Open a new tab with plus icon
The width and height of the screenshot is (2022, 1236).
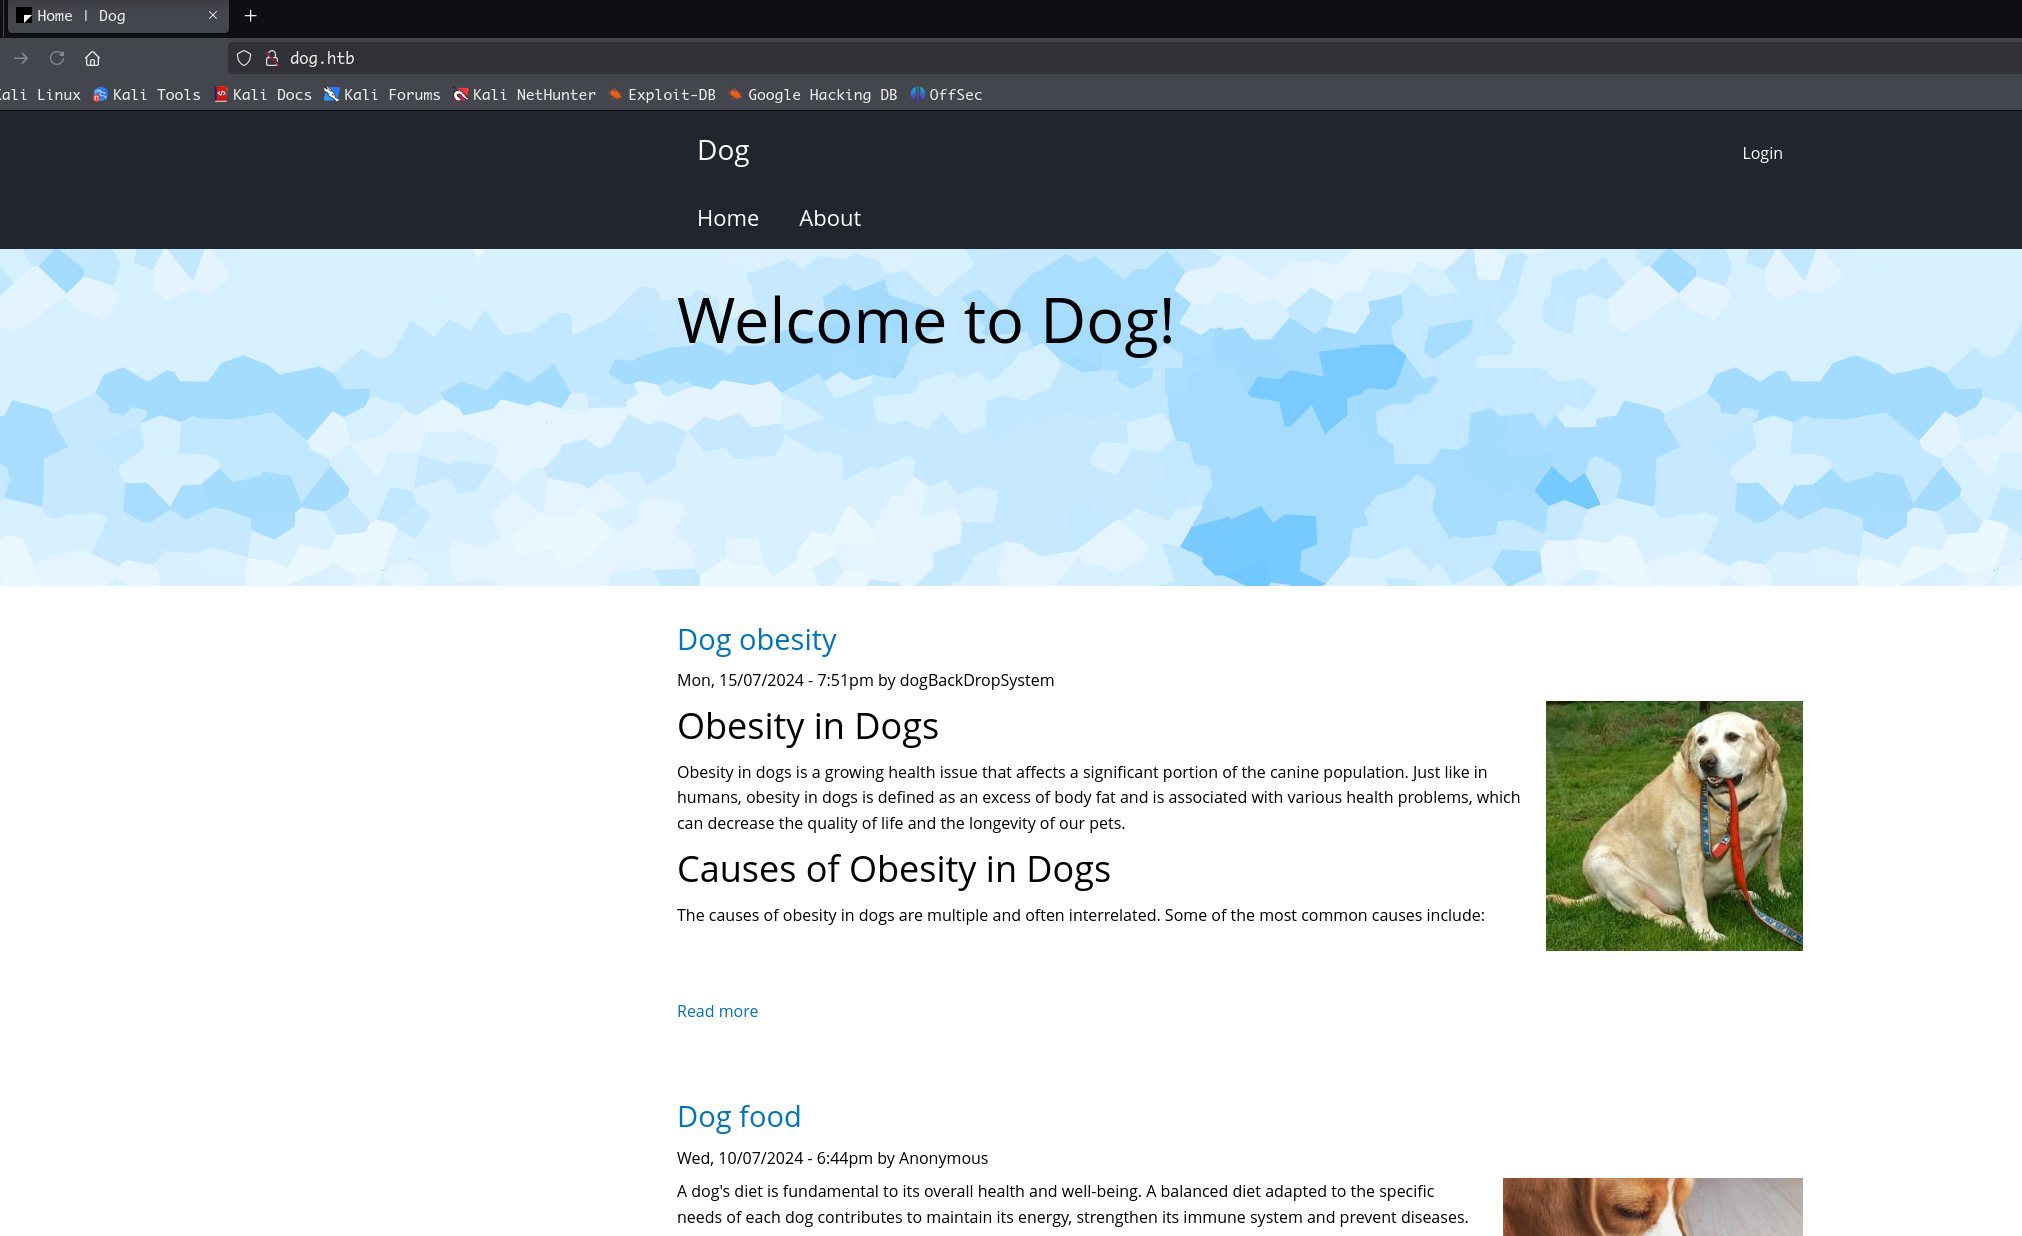[x=251, y=16]
